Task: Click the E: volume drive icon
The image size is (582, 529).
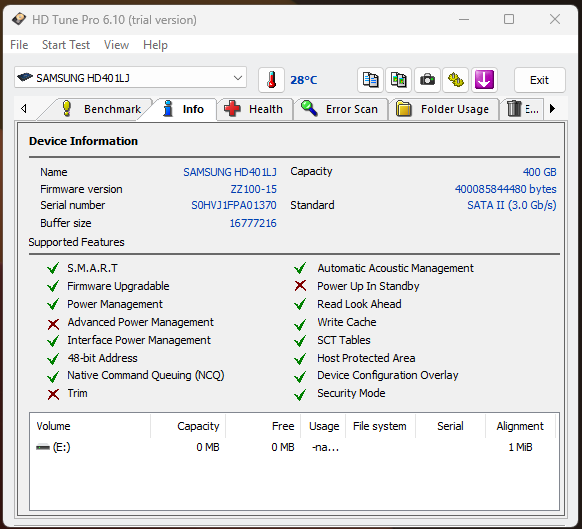Action: [x=43, y=447]
